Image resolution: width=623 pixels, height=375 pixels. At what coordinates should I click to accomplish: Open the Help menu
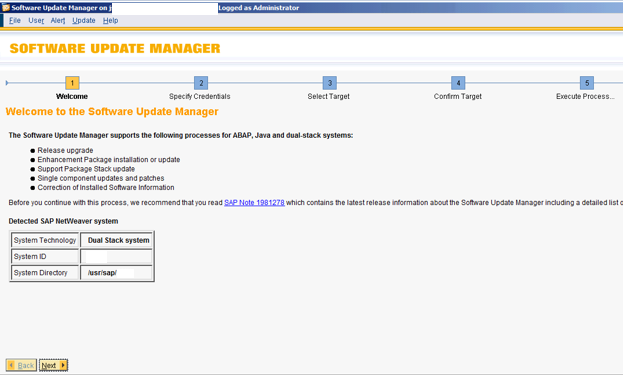point(110,20)
